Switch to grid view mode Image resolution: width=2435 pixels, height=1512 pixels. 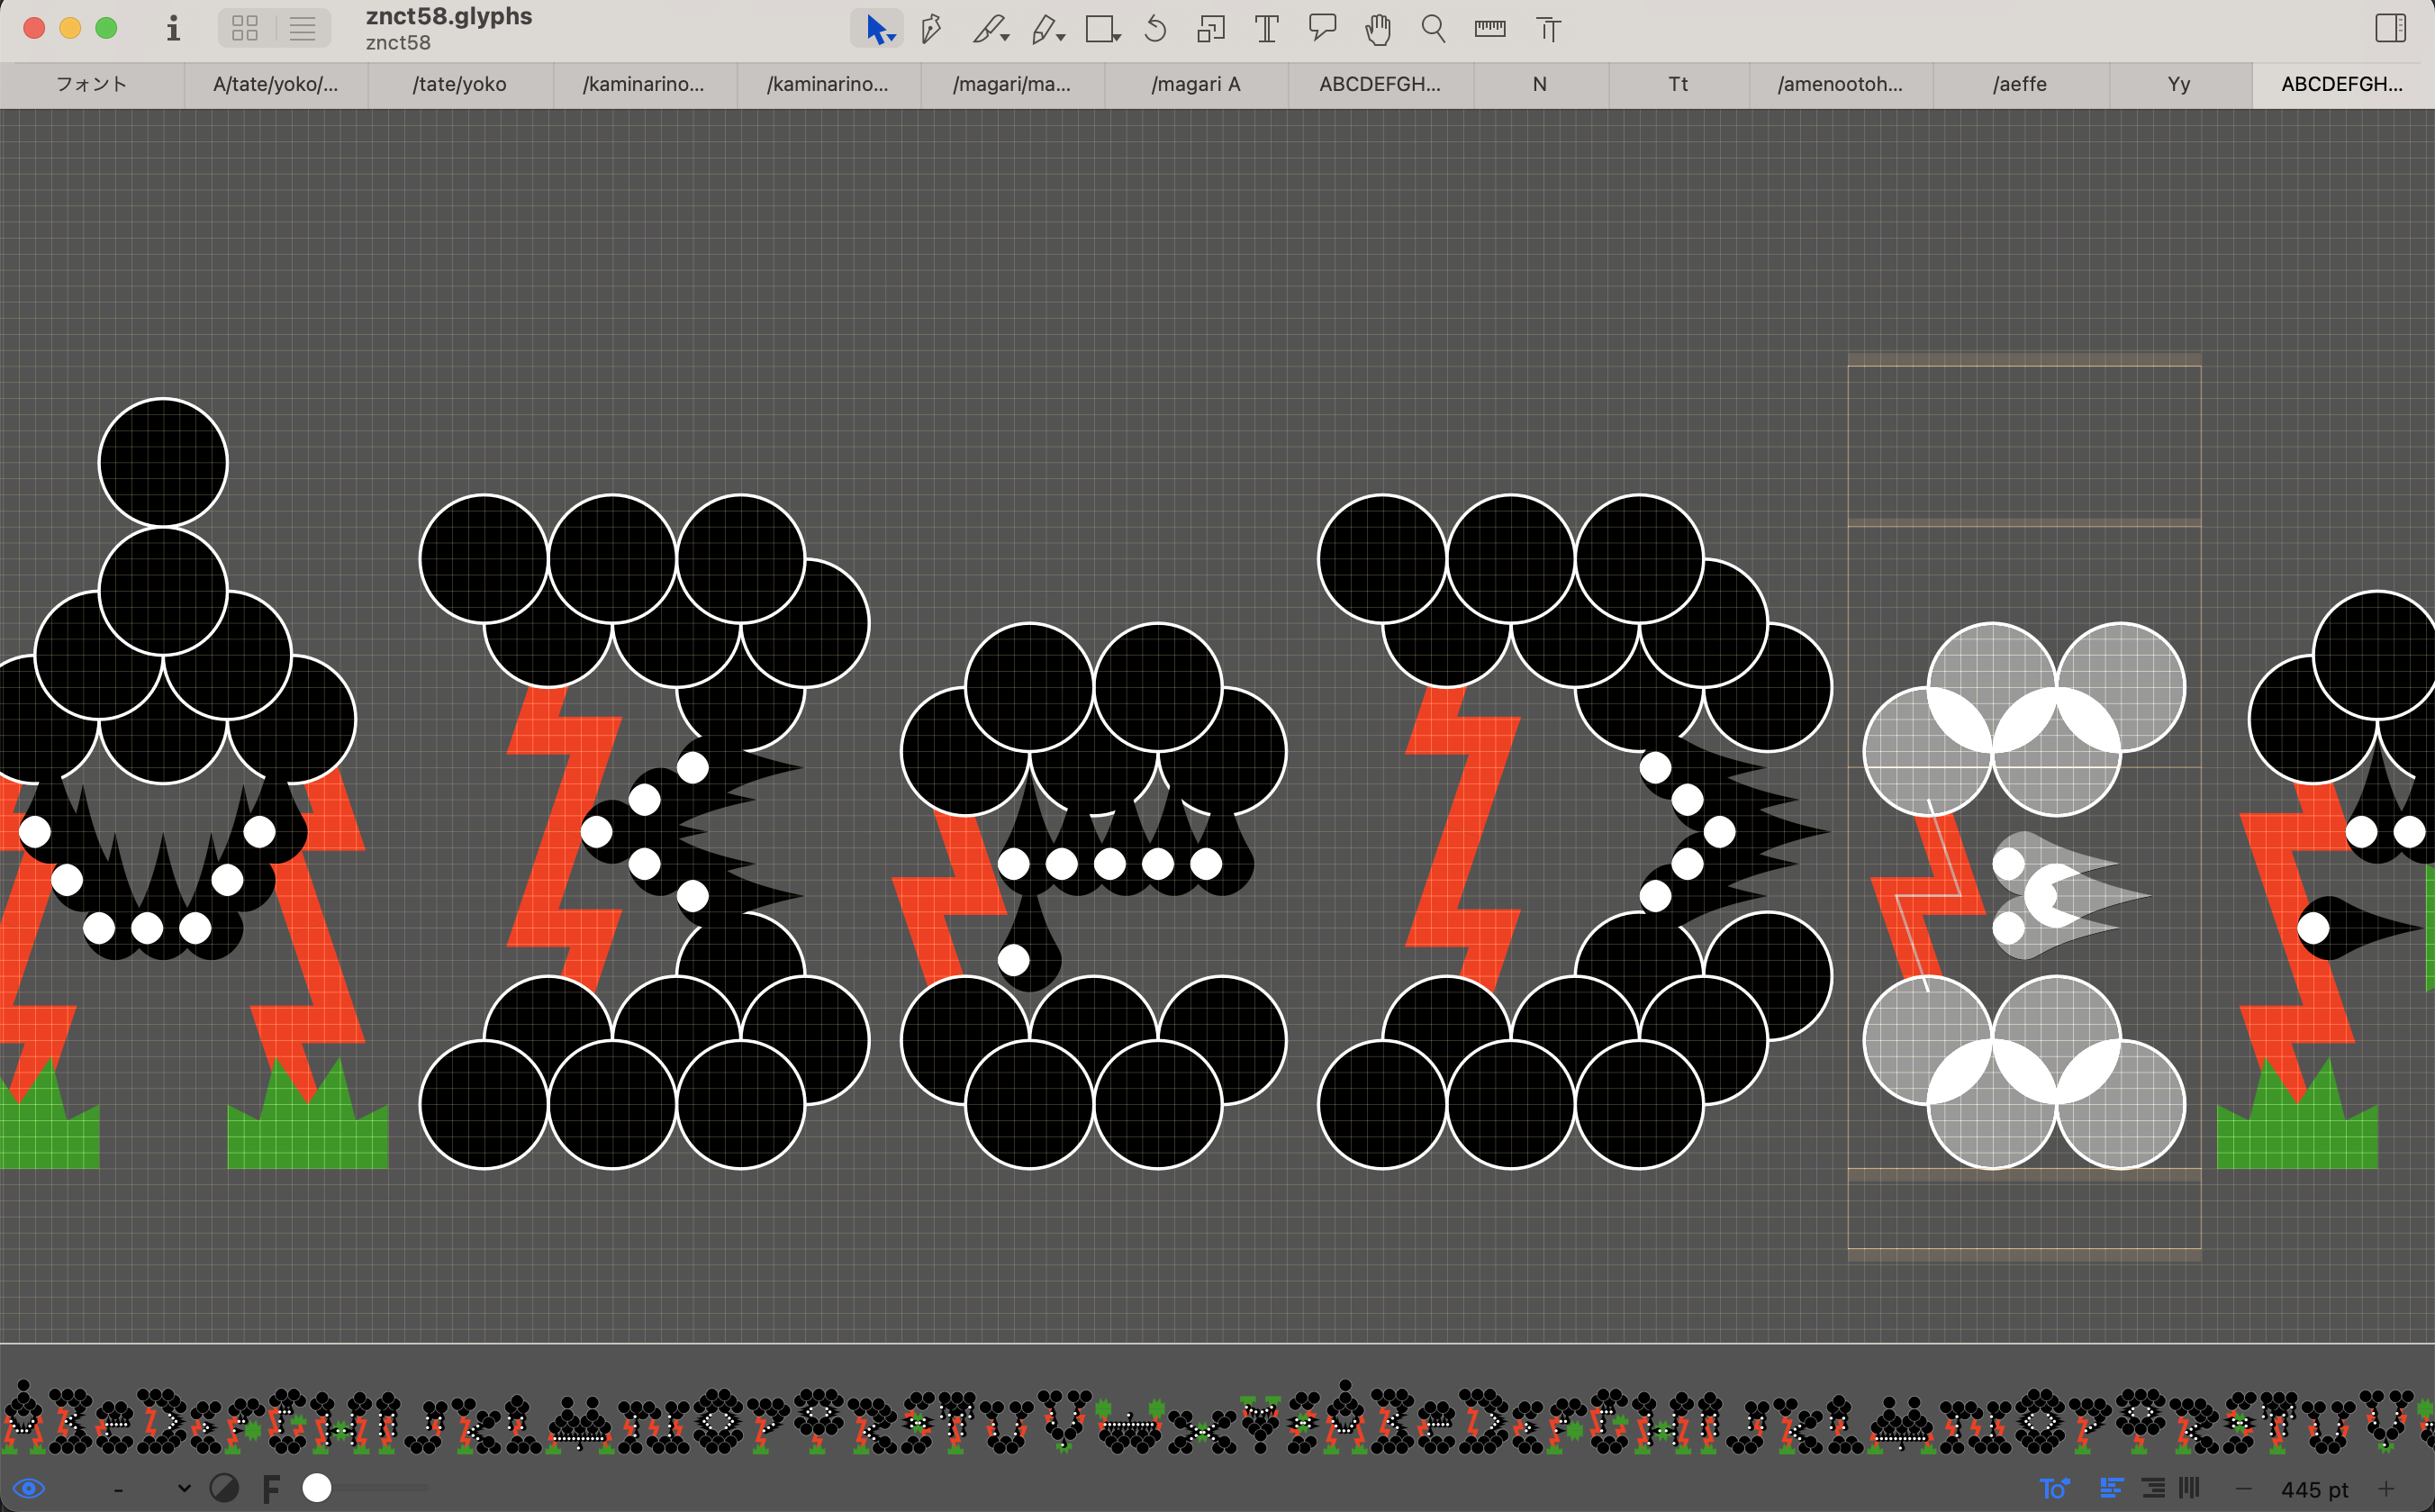pyautogui.click(x=245, y=28)
